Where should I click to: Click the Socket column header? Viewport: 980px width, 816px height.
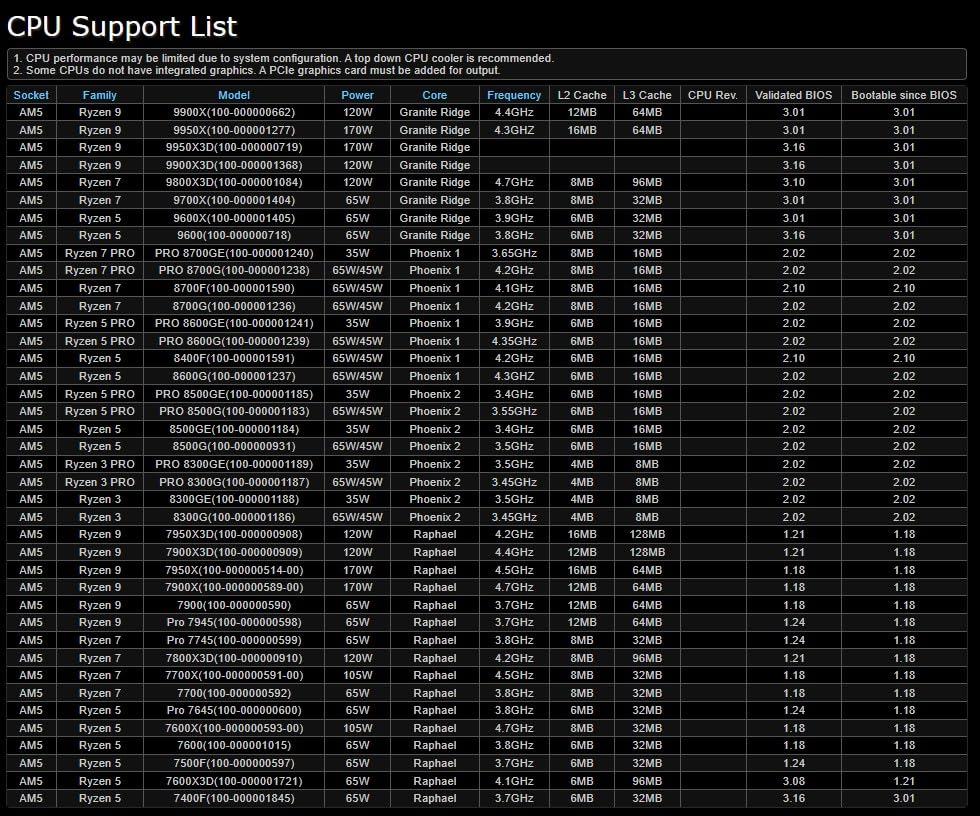[31, 95]
